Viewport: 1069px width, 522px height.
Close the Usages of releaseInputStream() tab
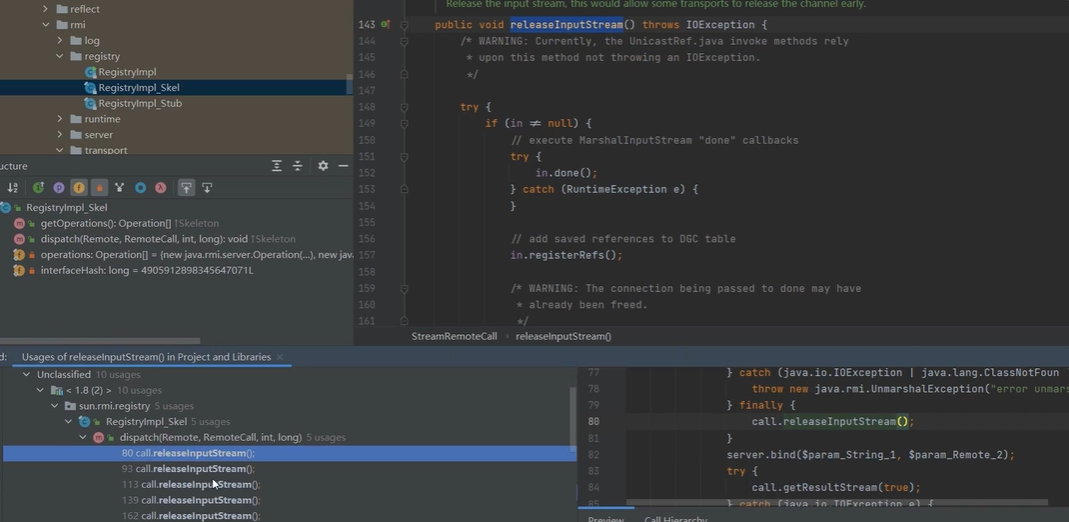(x=280, y=357)
